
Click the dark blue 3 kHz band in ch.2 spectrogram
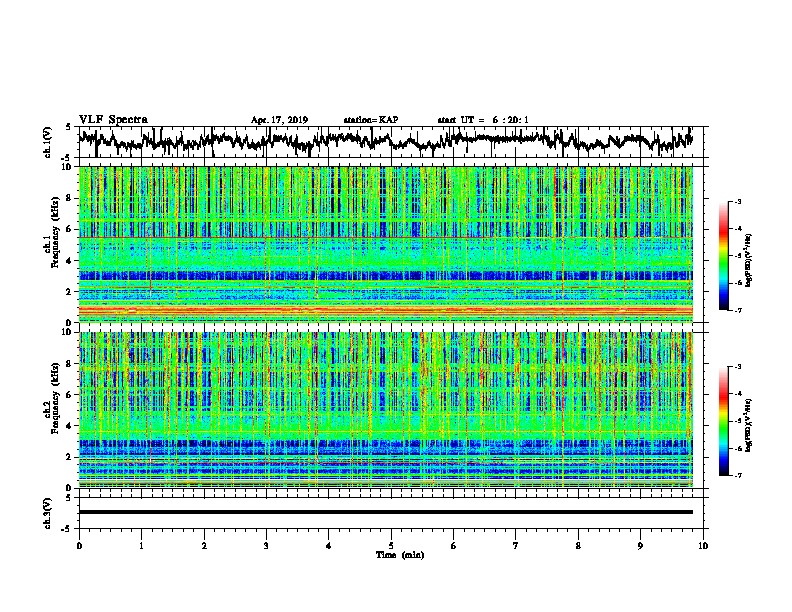pos(385,444)
